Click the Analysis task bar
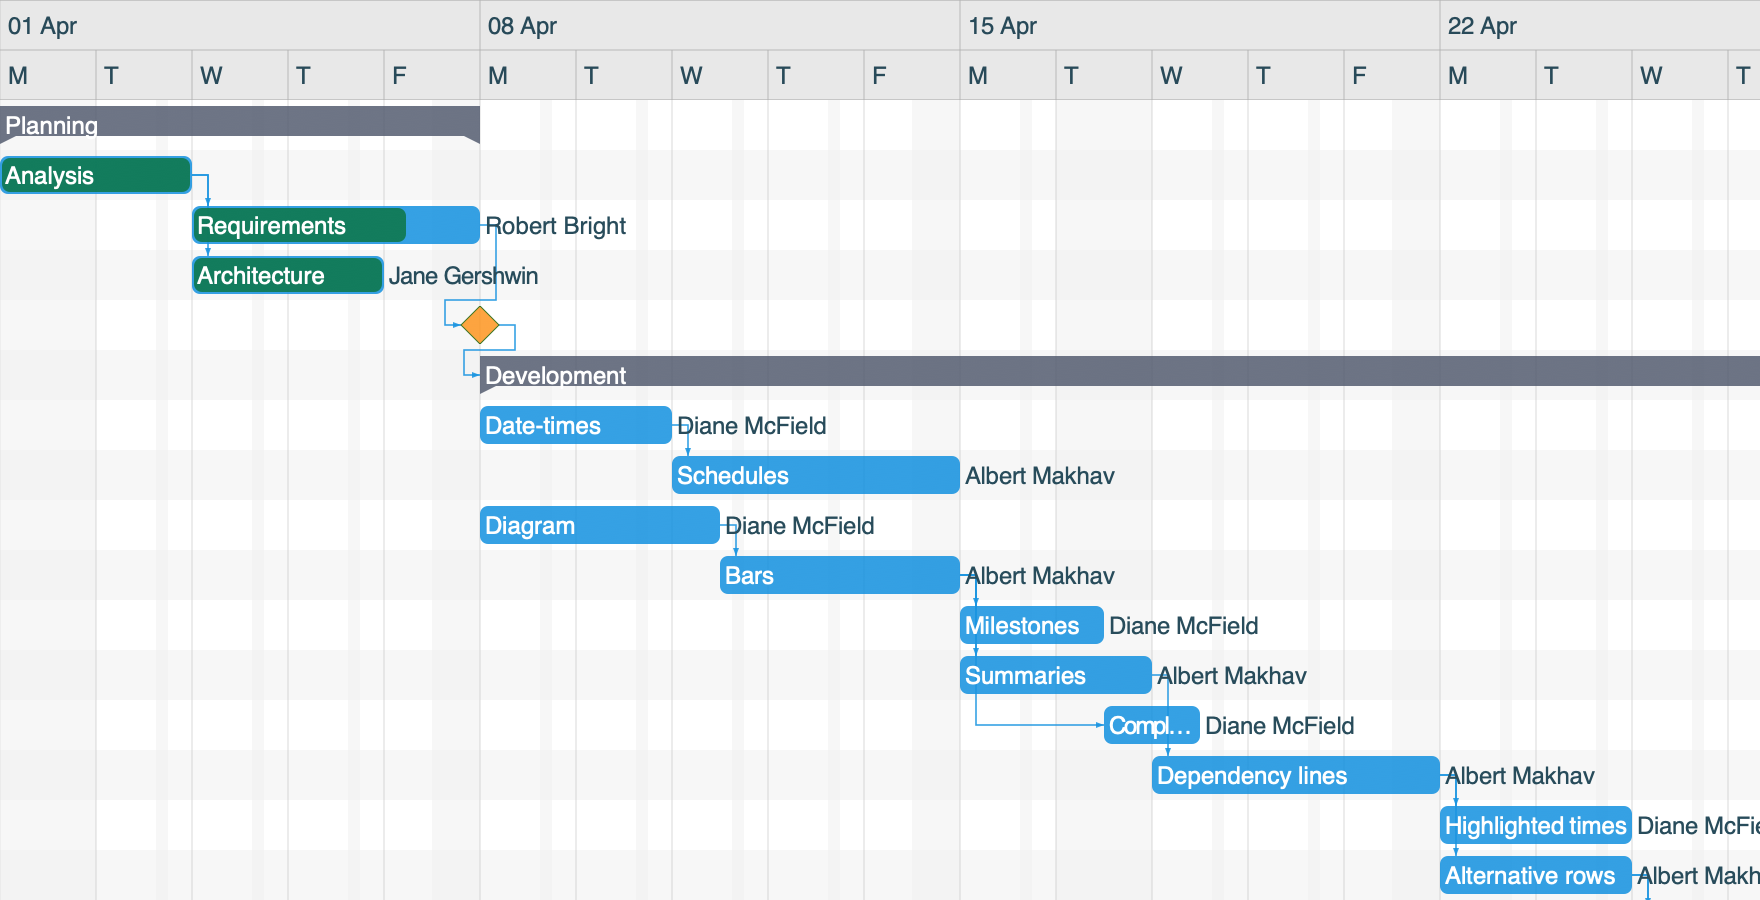This screenshot has height=900, width=1760. tap(95, 175)
